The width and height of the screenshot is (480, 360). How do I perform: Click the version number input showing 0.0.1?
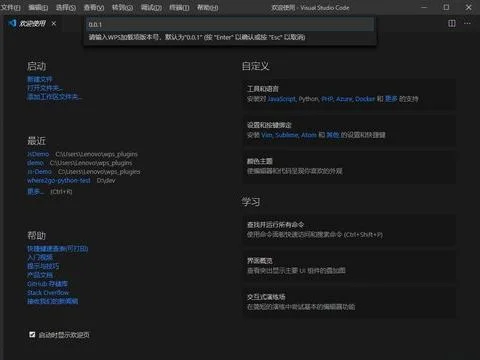pos(230,24)
